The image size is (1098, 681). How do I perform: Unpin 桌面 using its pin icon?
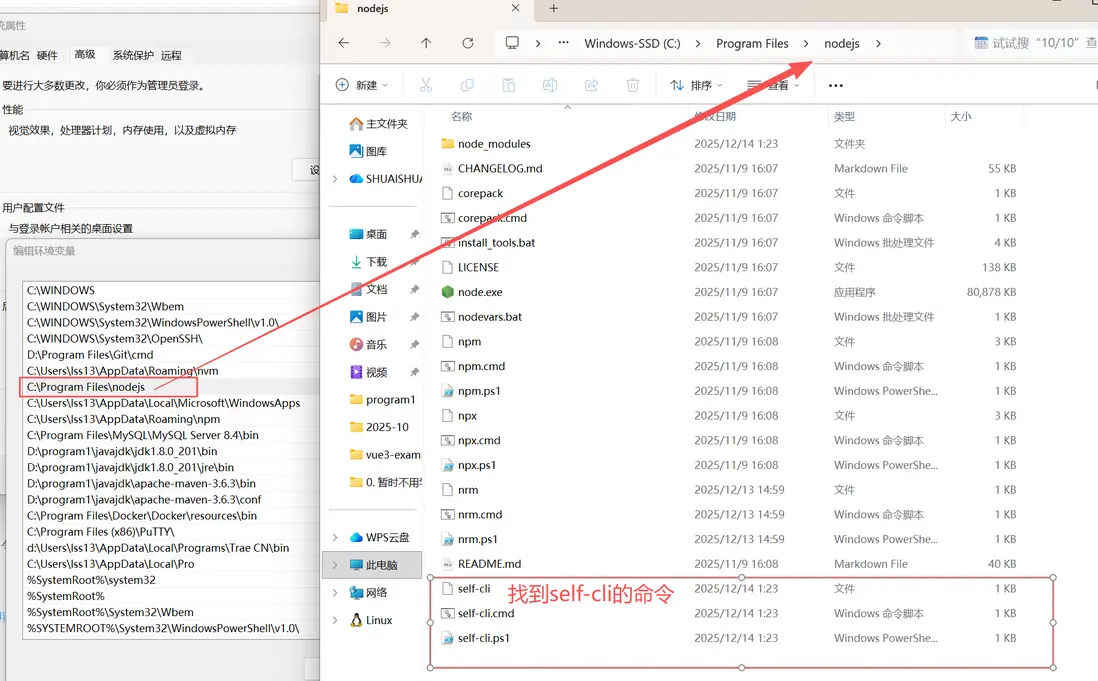tap(415, 234)
